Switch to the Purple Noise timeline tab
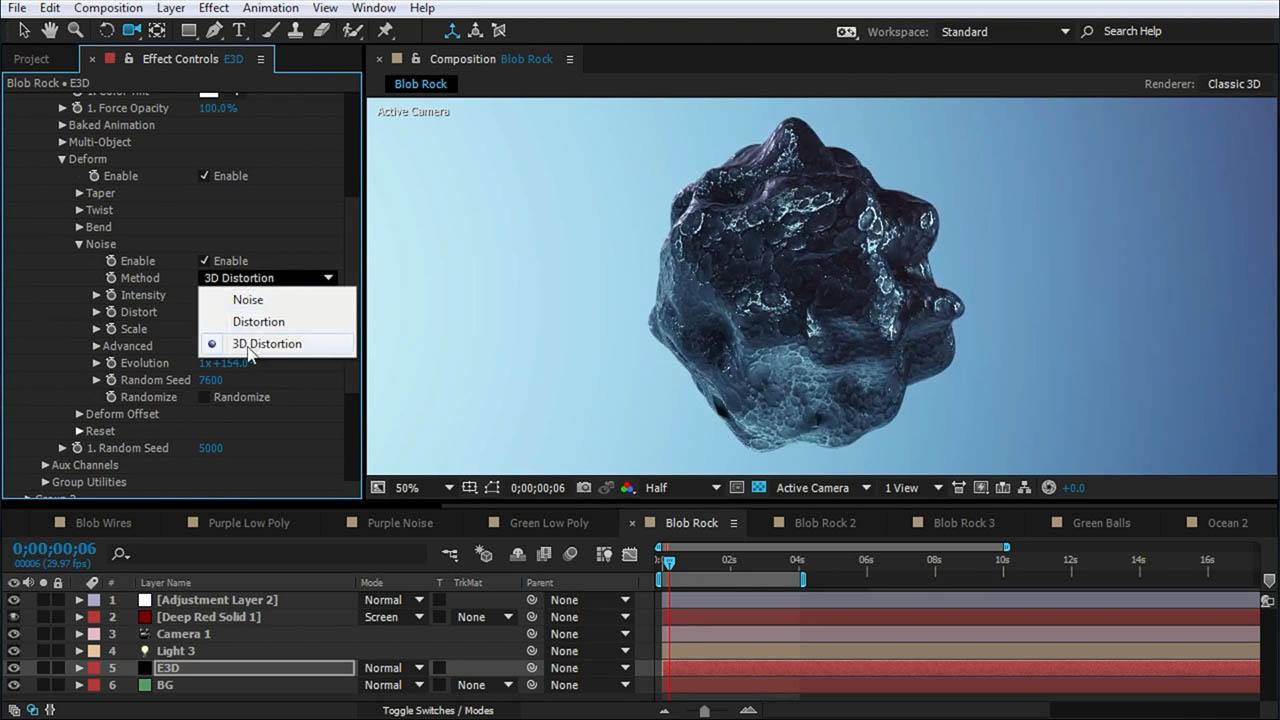Image resolution: width=1280 pixels, height=720 pixels. click(400, 523)
